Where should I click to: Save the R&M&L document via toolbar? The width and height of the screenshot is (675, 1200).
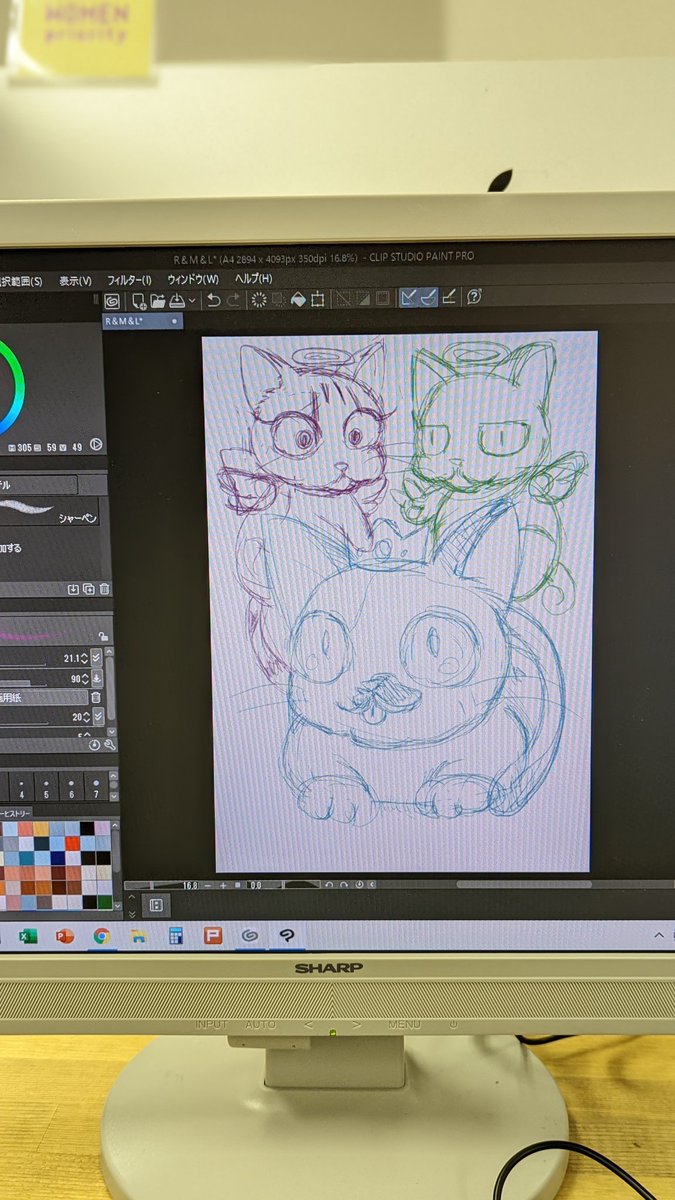pos(175,300)
